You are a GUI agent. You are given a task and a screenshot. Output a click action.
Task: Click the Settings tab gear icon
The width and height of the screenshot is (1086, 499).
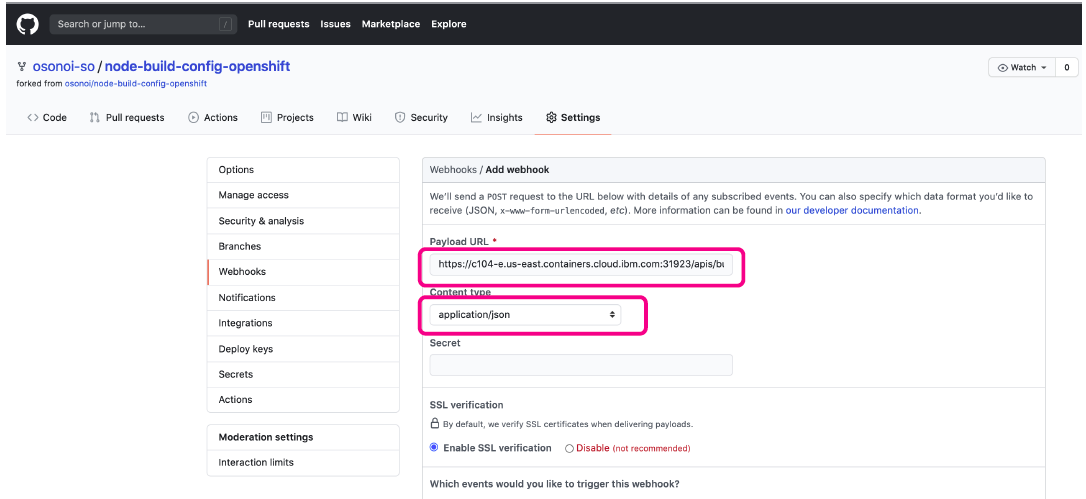551,118
